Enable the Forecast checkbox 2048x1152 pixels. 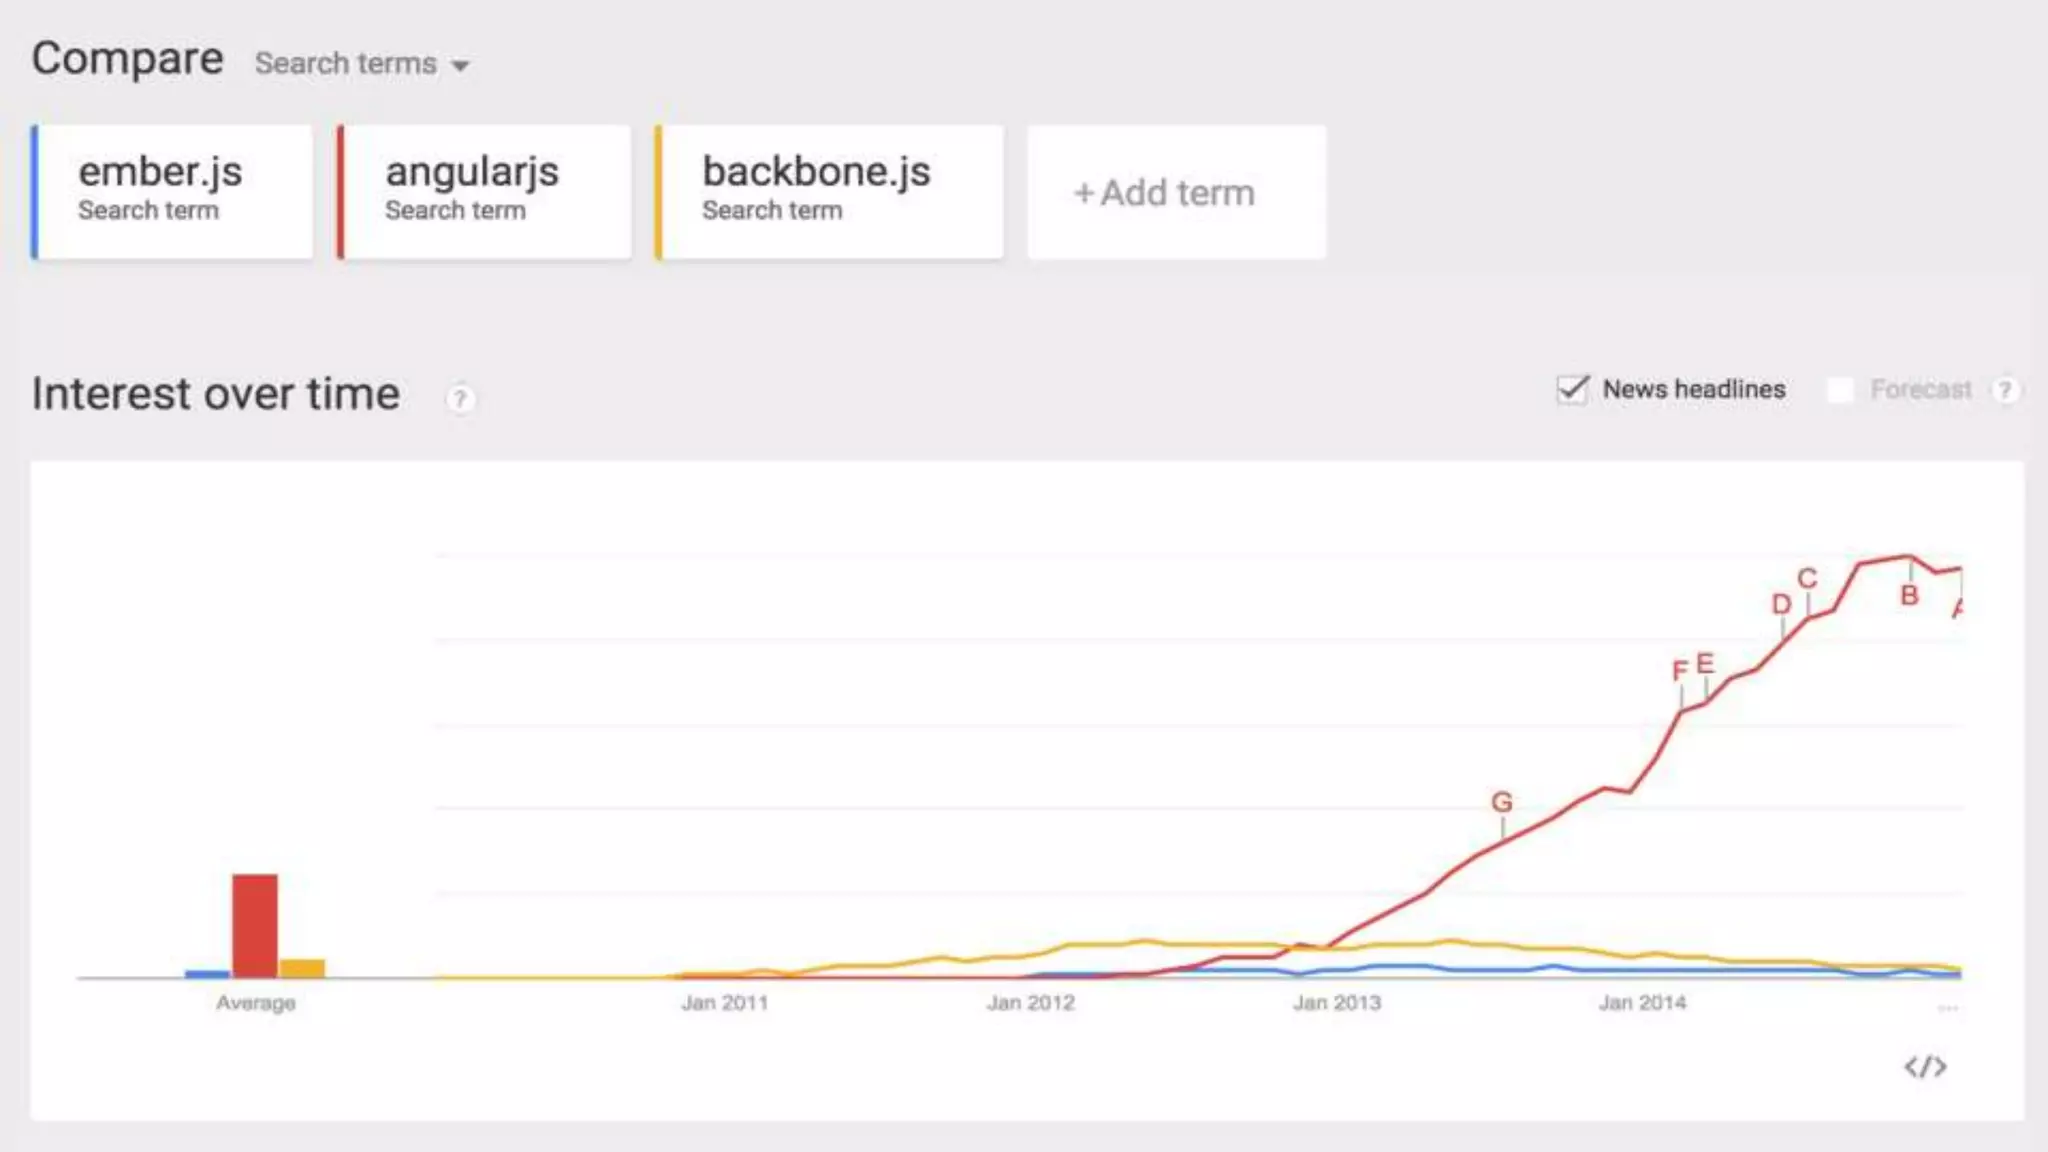click(1840, 390)
